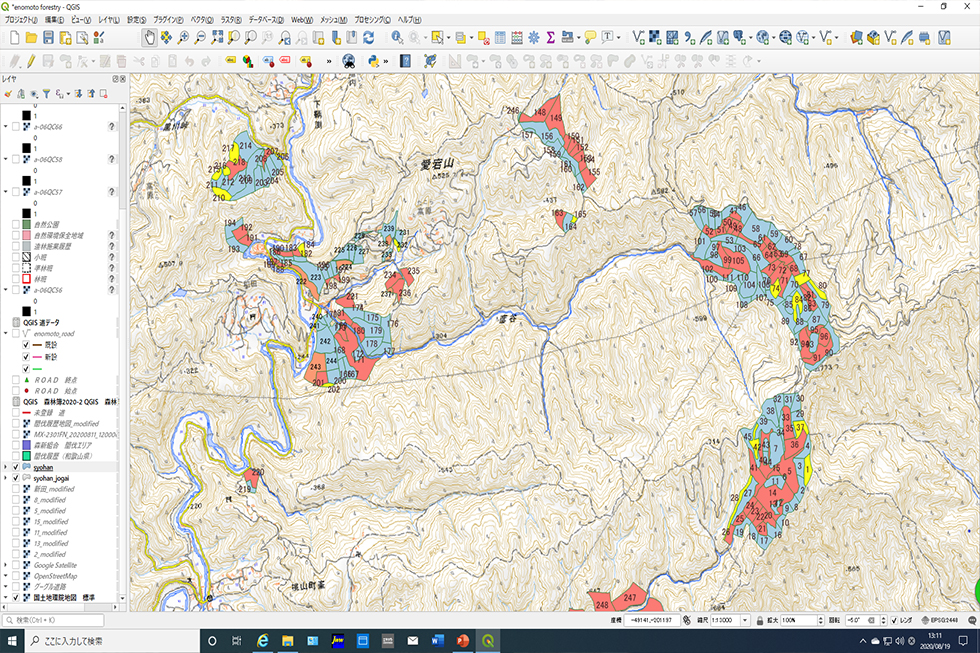Open the プロジェクト menu
Viewport: 980px width, 653px height.
pos(21,20)
